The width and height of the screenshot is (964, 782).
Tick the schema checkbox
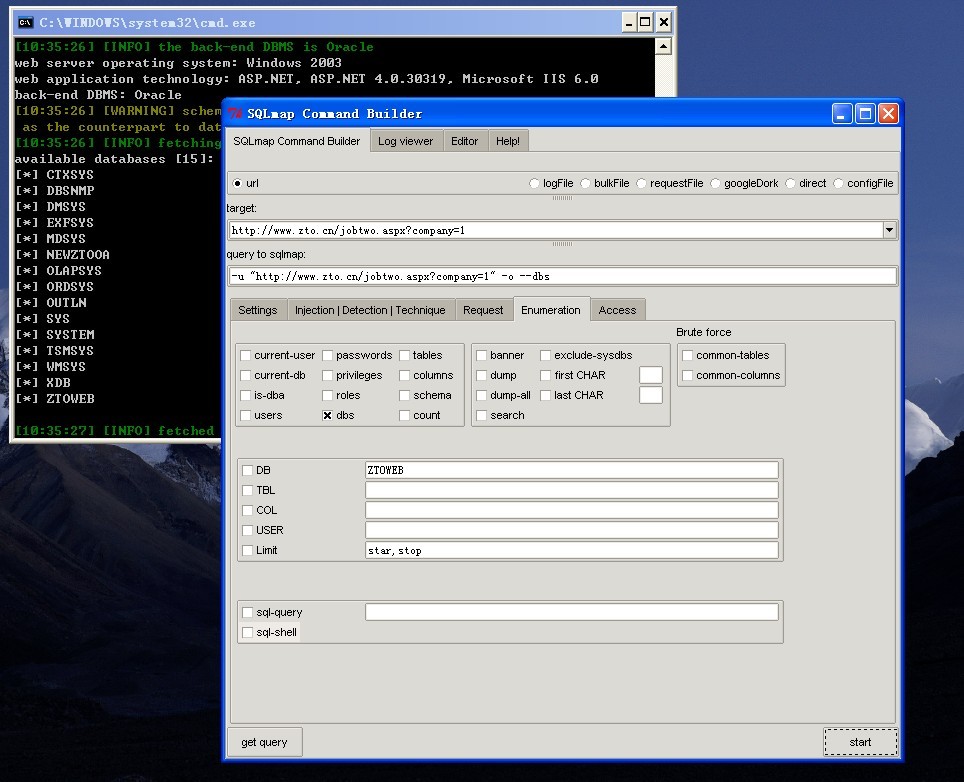pyautogui.click(x=405, y=395)
